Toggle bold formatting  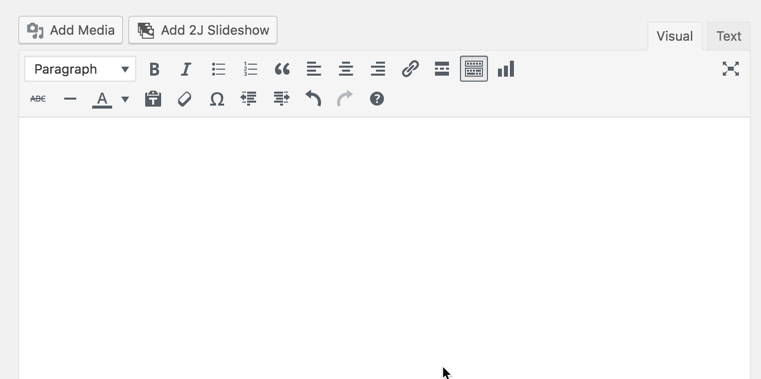(154, 69)
